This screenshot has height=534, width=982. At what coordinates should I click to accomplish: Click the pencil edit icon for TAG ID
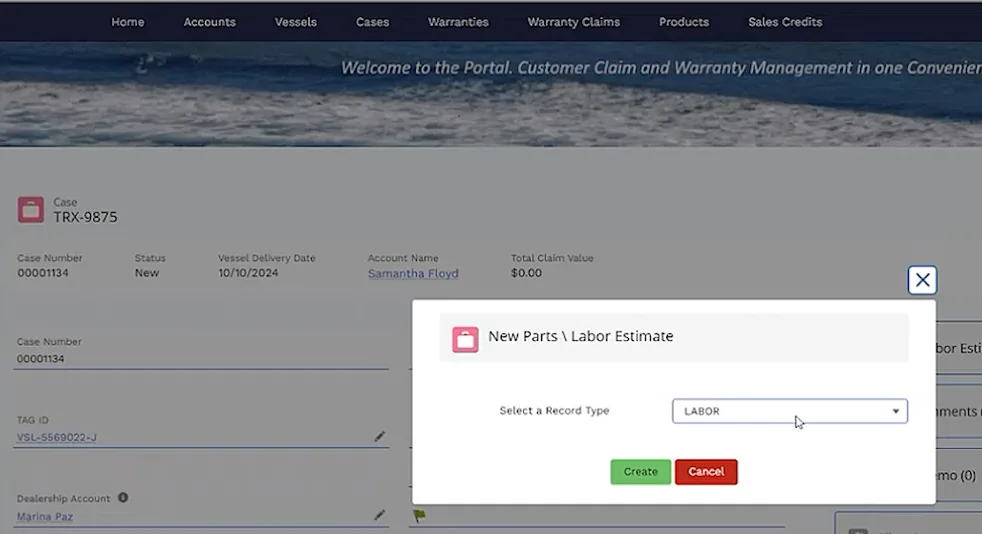tap(379, 437)
